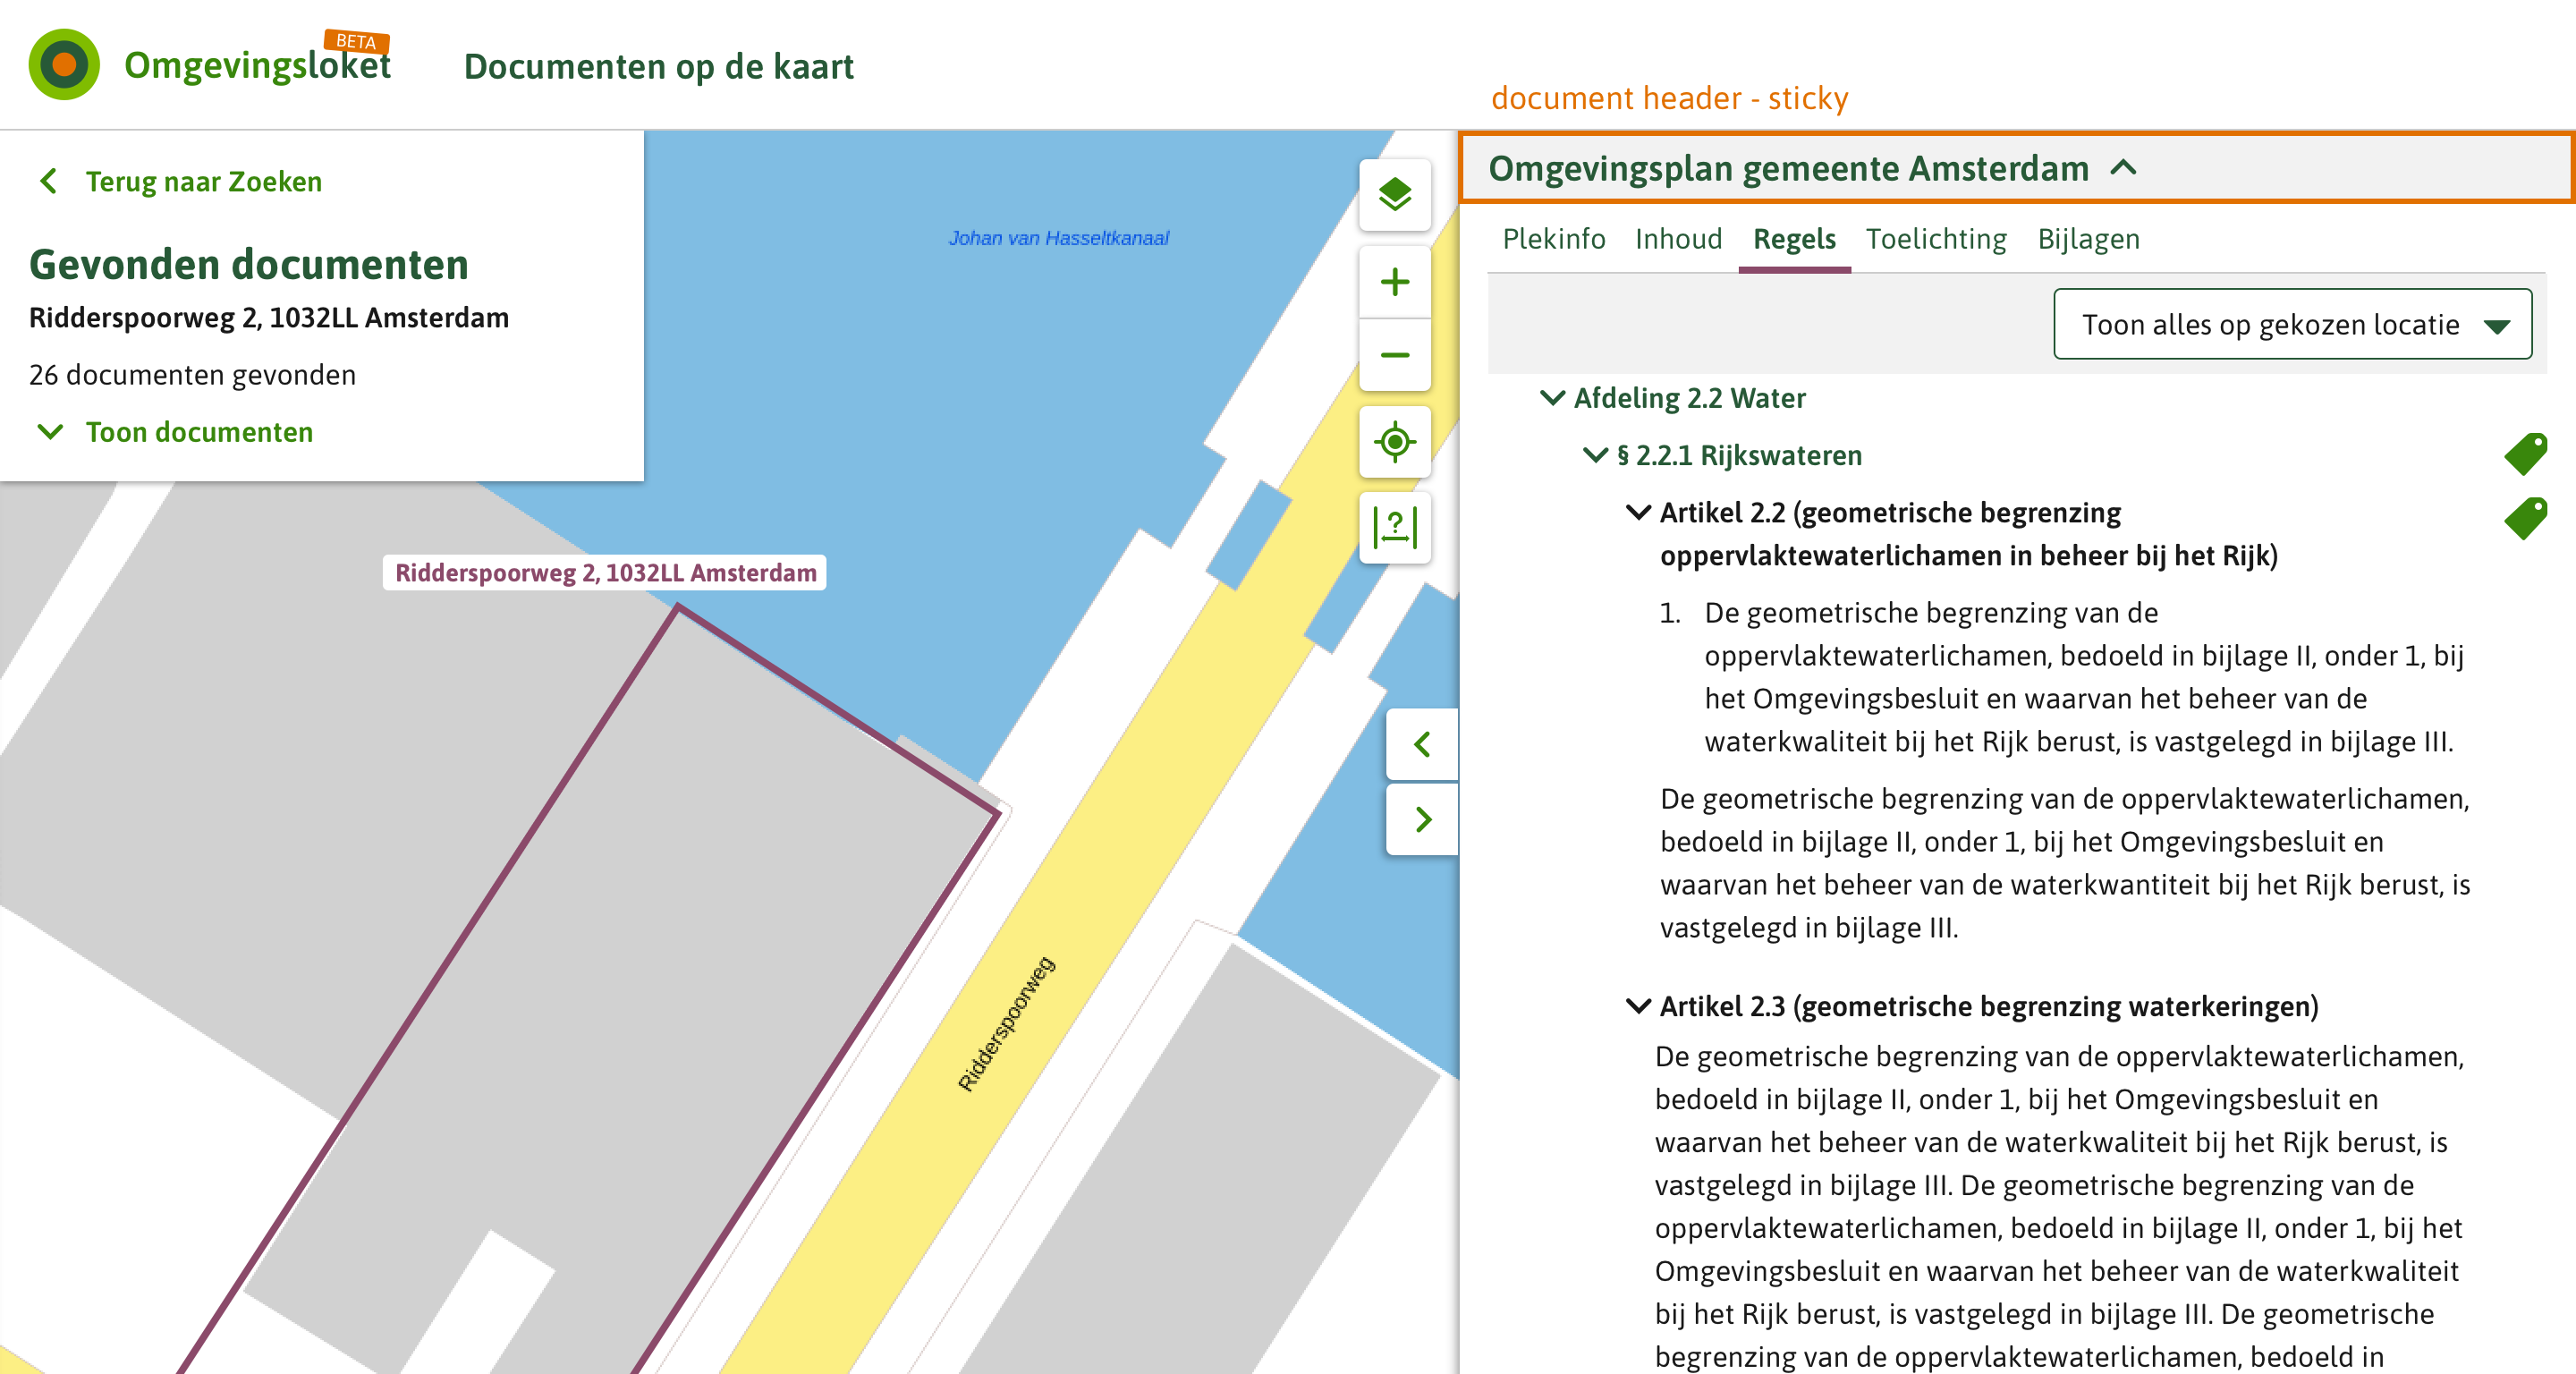The width and height of the screenshot is (2576, 1374).
Task: Go back via Terug naar Zoeken link
Action: pos(203,181)
